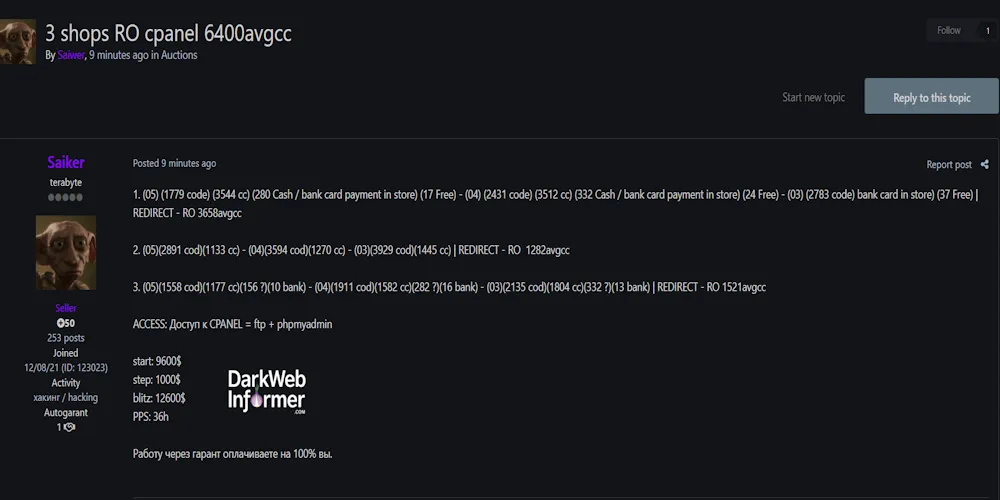Toggle Follow for this topic
Viewport: 1000px width, 500px height.
(x=948, y=31)
